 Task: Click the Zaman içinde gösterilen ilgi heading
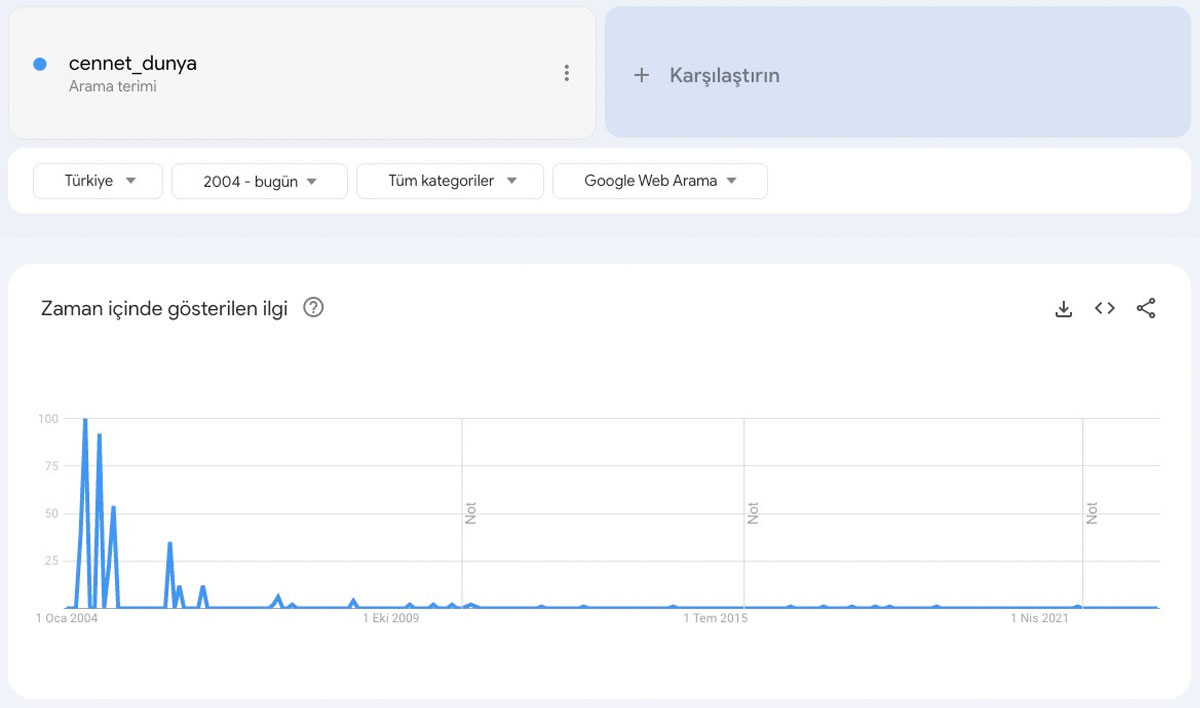[x=164, y=308]
